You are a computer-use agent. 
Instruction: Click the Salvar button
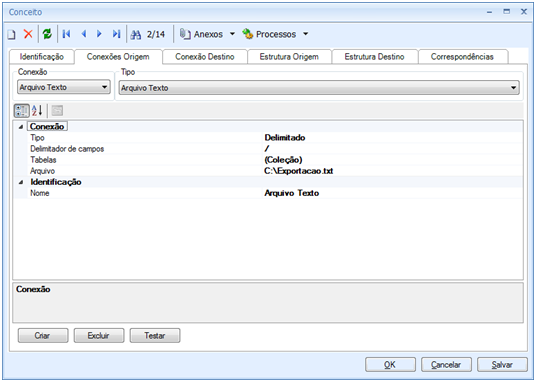click(x=502, y=365)
